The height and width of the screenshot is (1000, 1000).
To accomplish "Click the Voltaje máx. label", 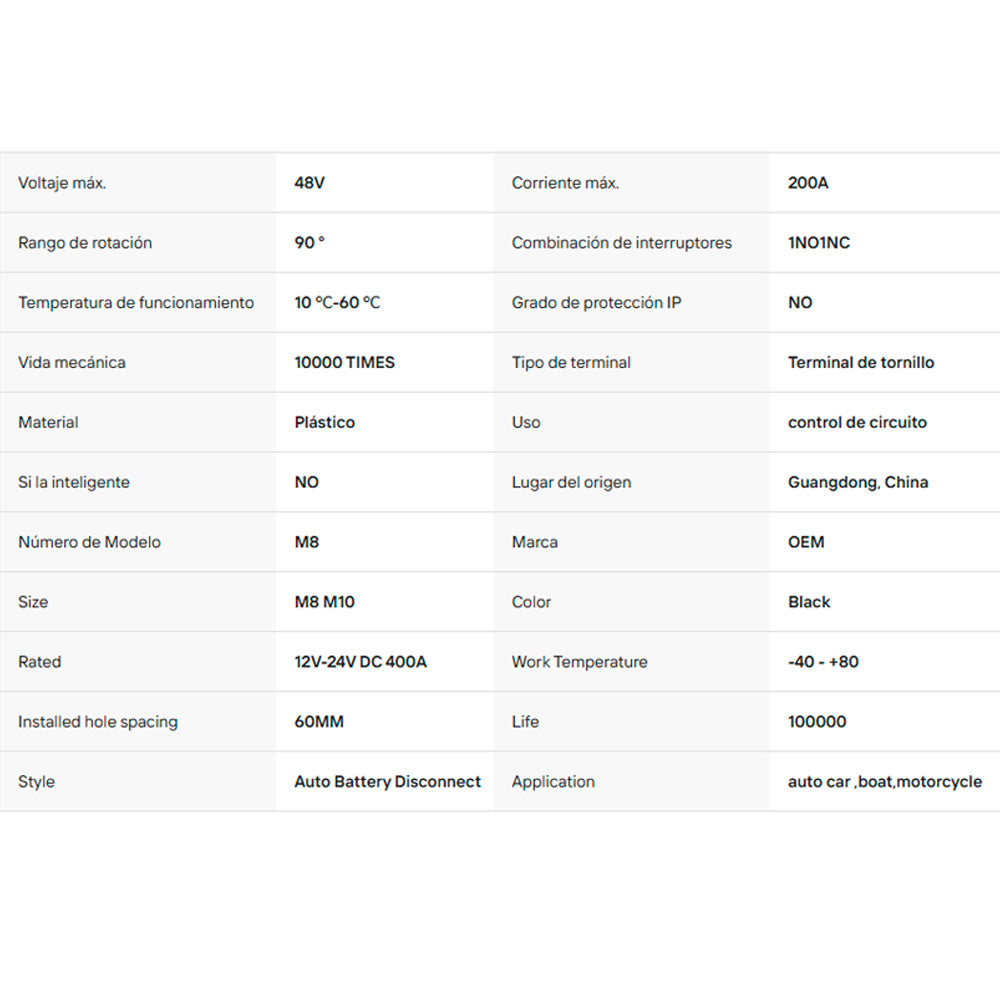I will (62, 183).
